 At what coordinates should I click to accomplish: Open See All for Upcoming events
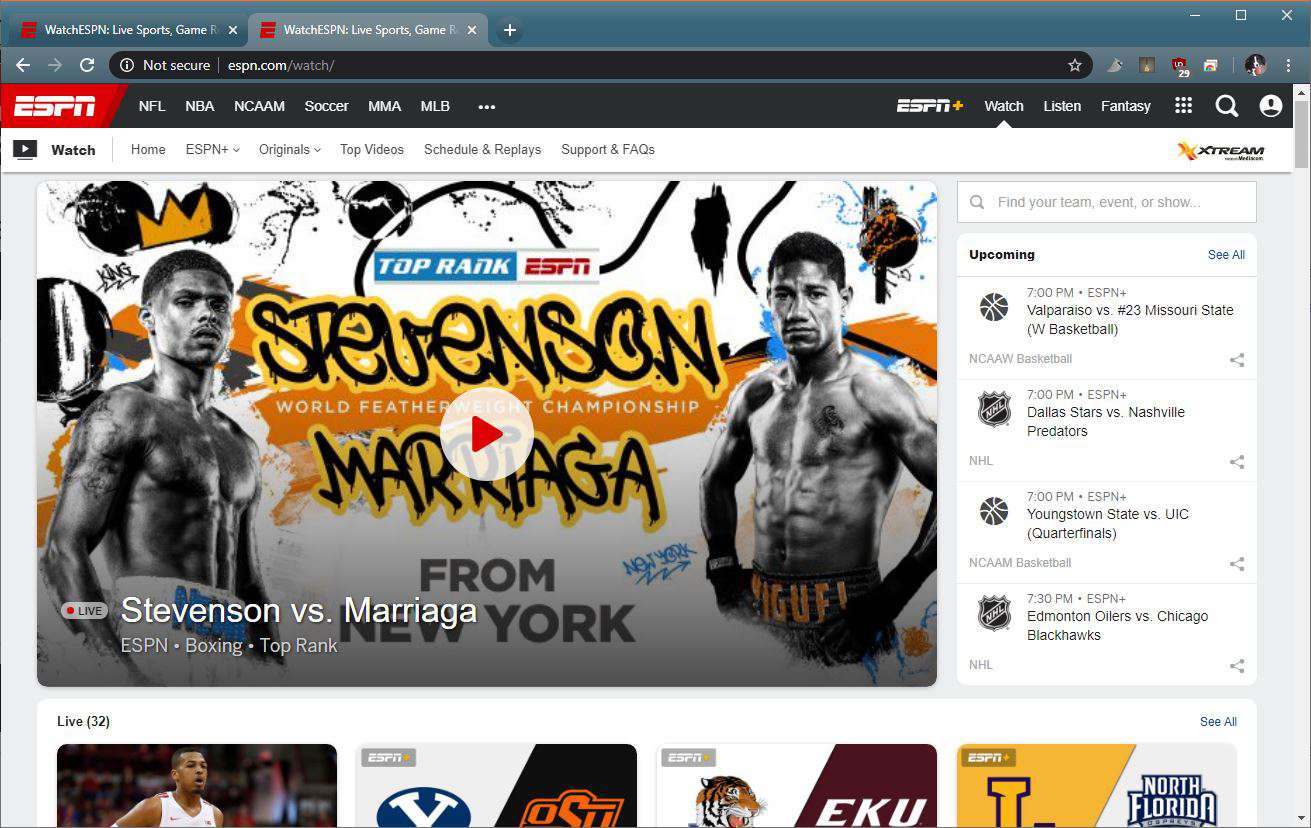click(x=1226, y=255)
